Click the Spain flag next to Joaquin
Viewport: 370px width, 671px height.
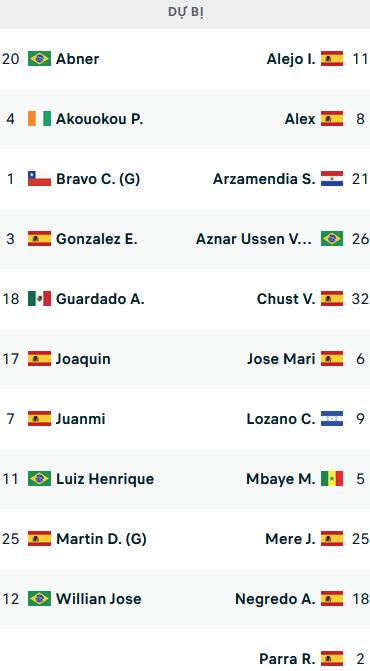pyautogui.click(x=39, y=359)
